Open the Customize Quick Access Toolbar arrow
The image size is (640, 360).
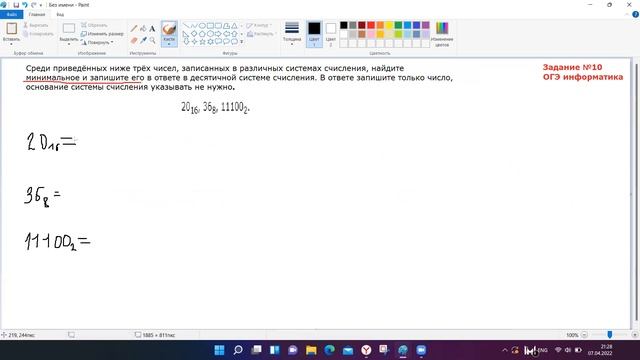[41, 5]
